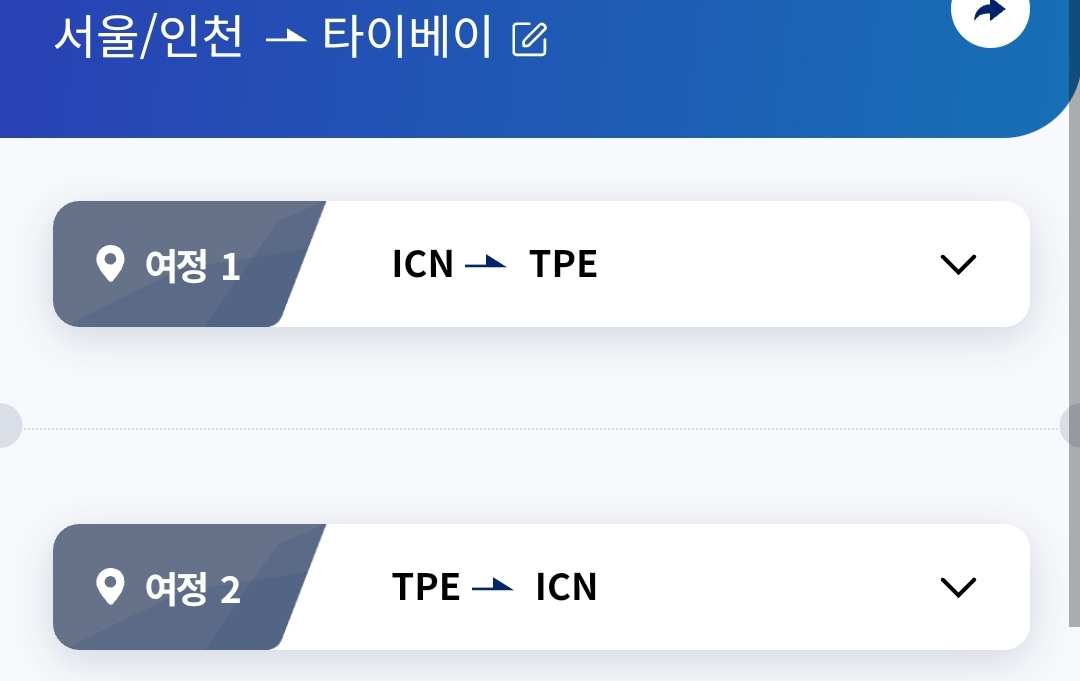Click the plane arrow between TPE and ICN
Image resolution: width=1080 pixels, height=681 pixels.
click(x=493, y=586)
